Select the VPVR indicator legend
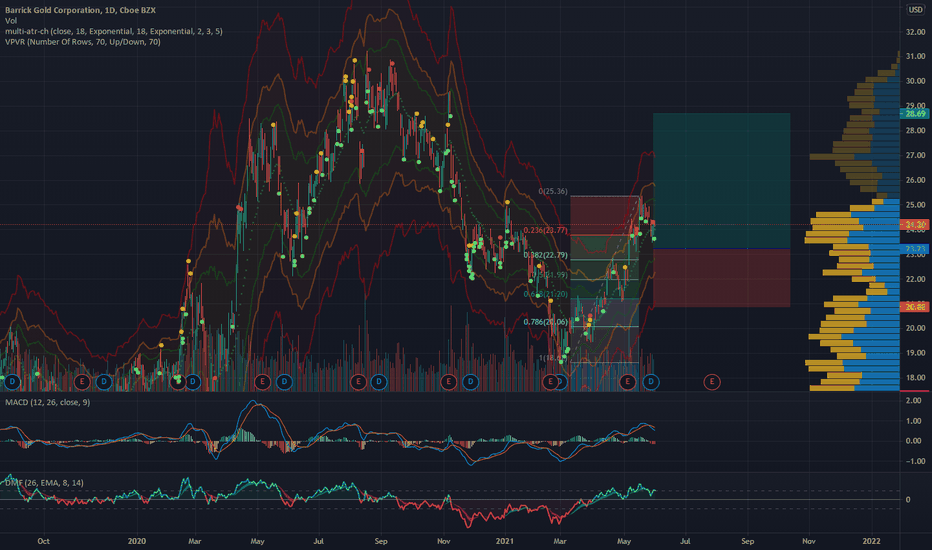The height and width of the screenshot is (550, 932). tap(83, 42)
